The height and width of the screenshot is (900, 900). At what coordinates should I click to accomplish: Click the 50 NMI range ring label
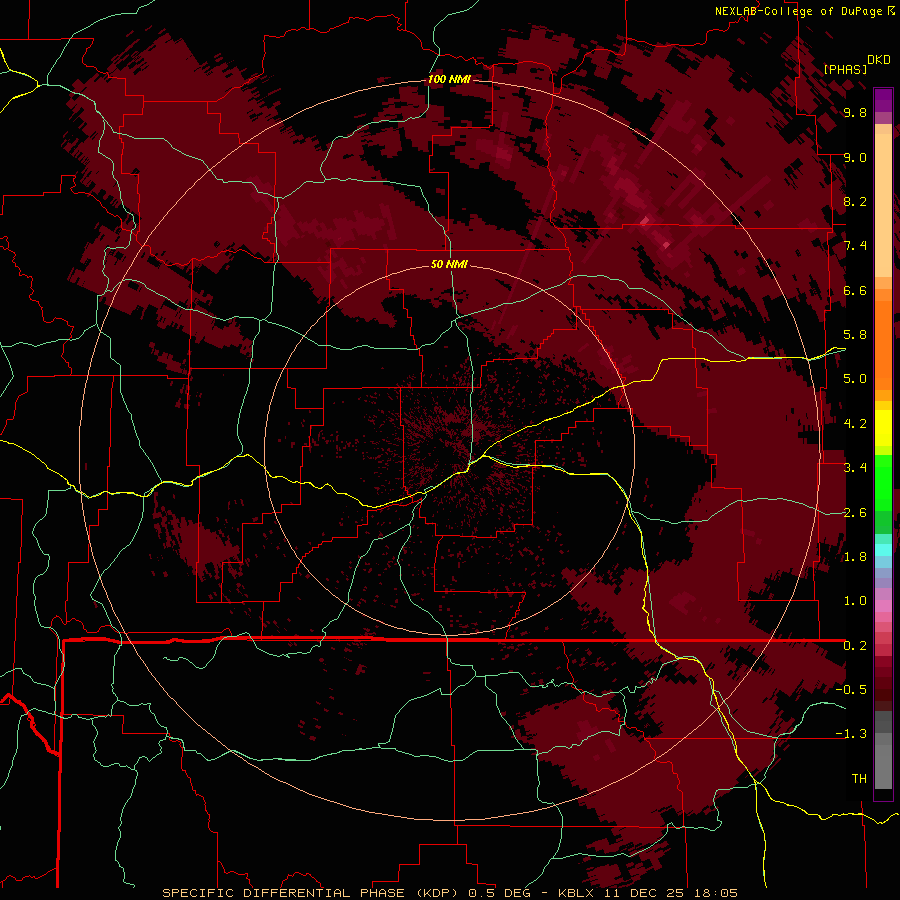(449, 264)
